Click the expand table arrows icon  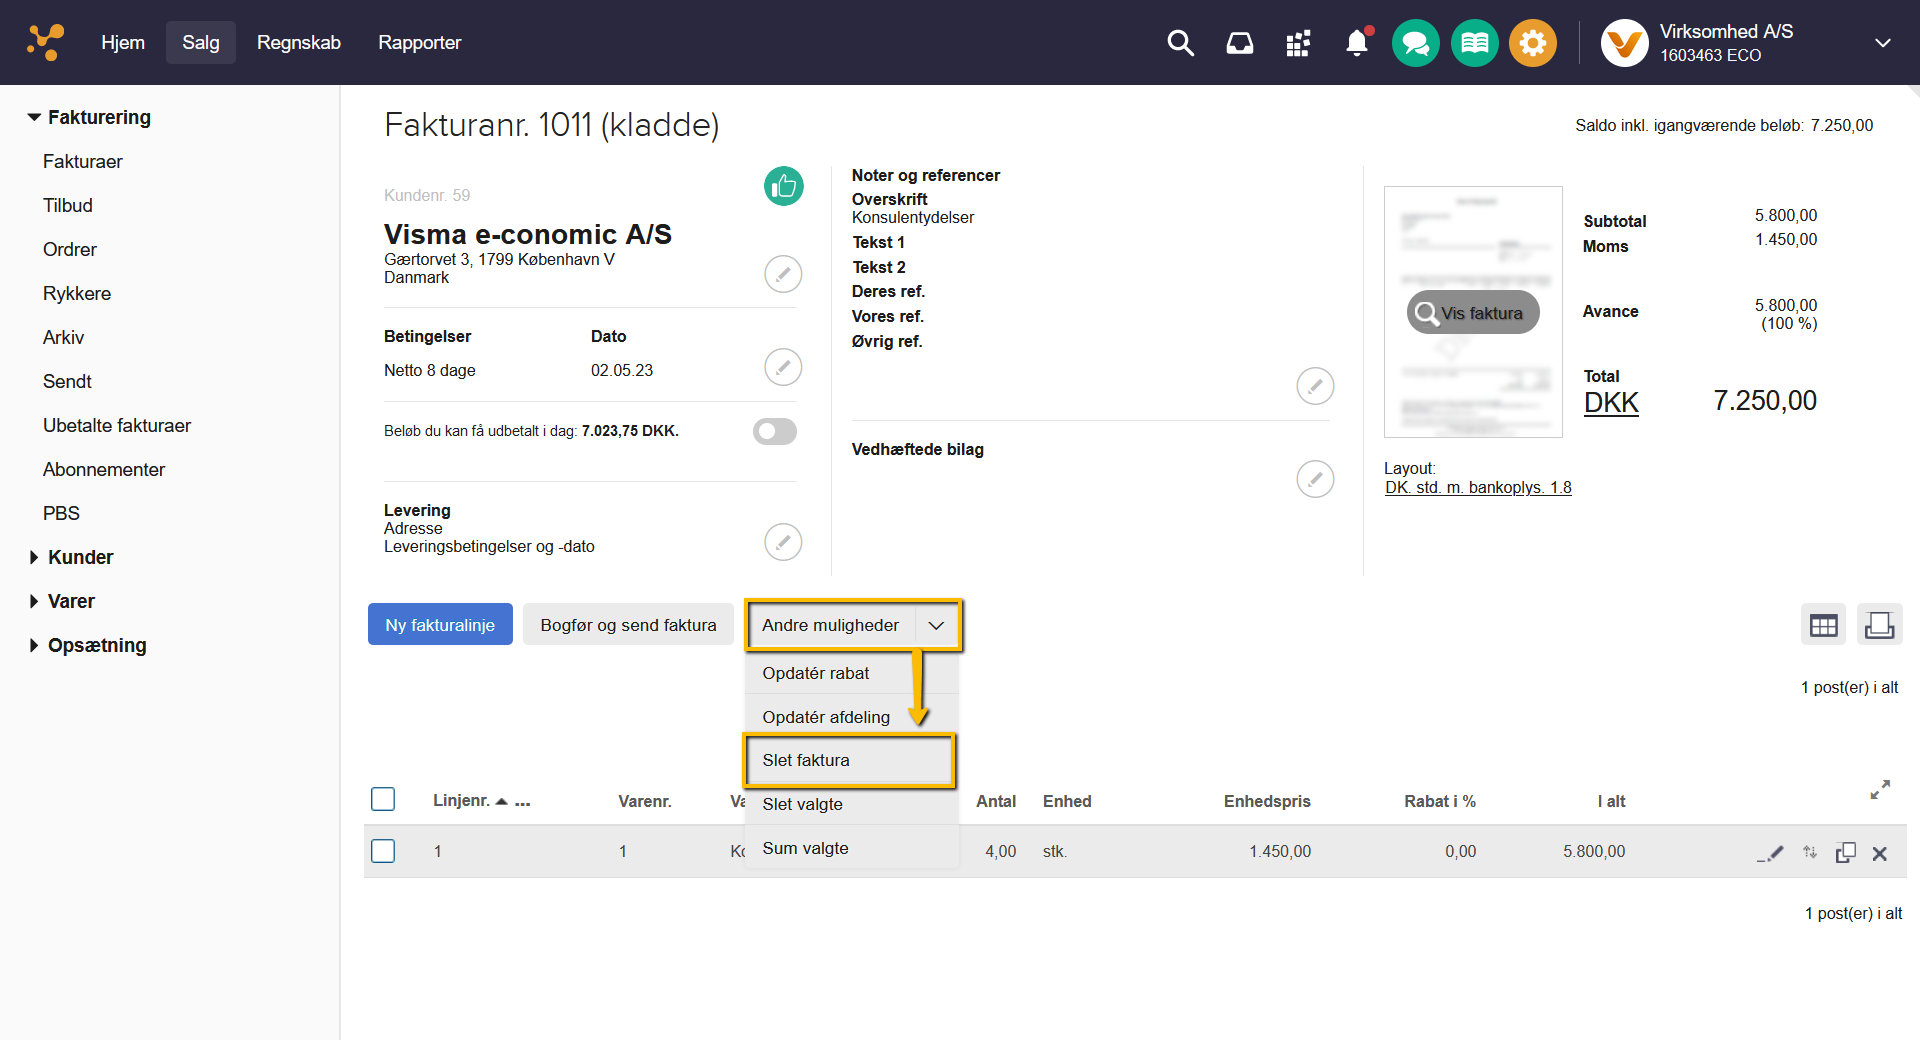[x=1880, y=790]
